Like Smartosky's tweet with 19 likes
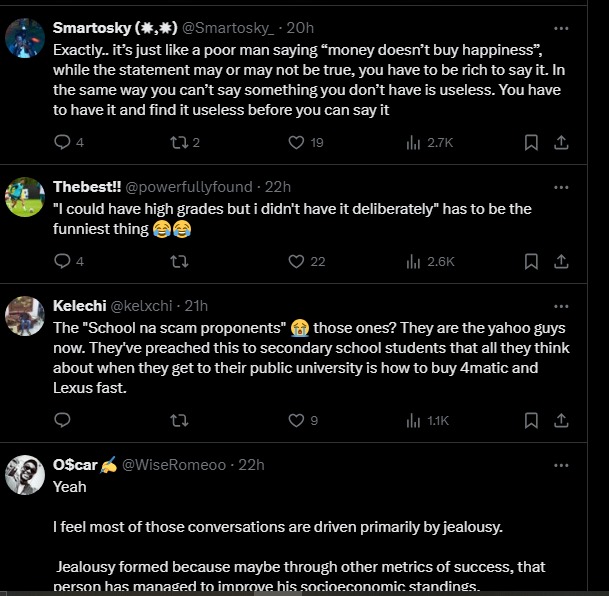The width and height of the screenshot is (609, 596). [x=296, y=143]
